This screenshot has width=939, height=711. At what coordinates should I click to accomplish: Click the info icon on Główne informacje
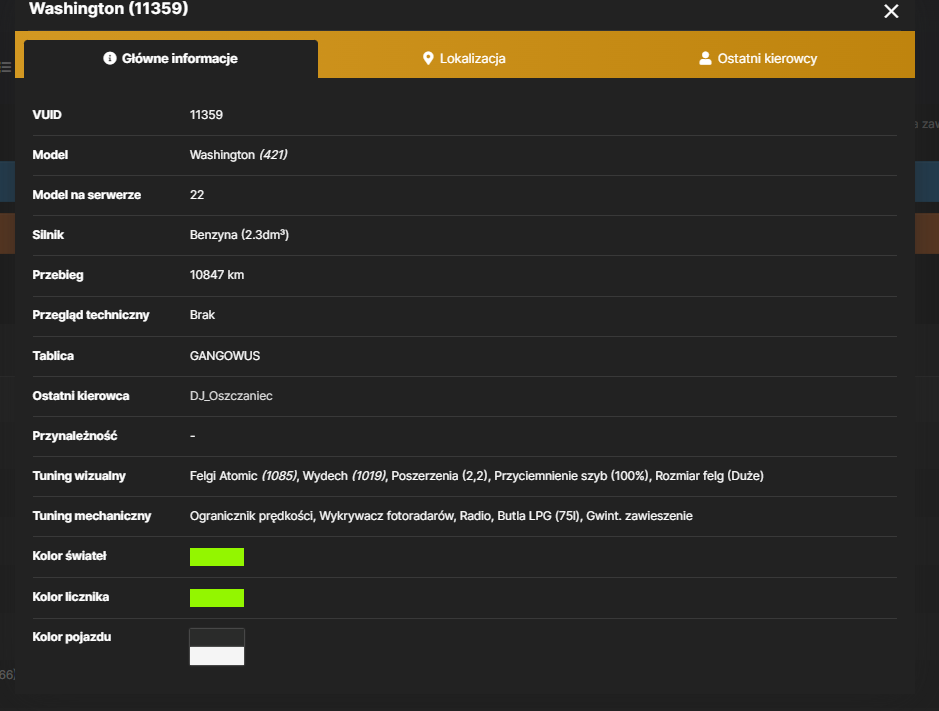[x=110, y=58]
